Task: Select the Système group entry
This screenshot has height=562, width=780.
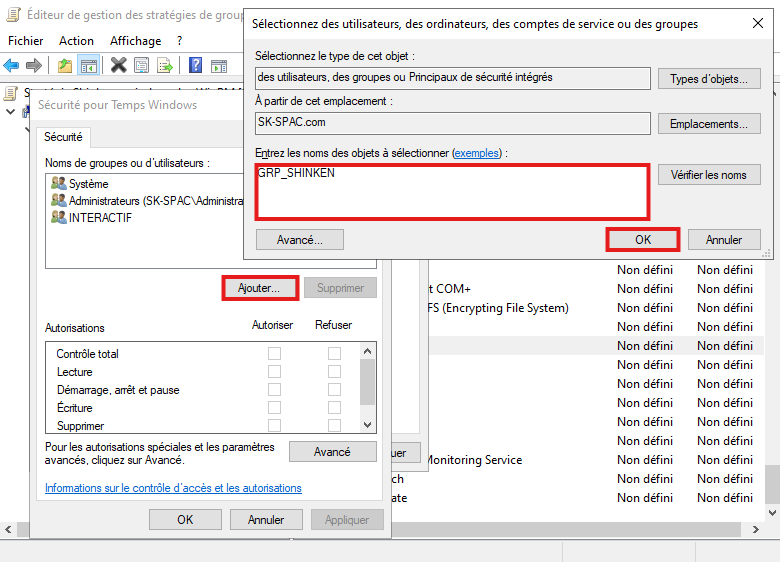Action: coord(88,184)
